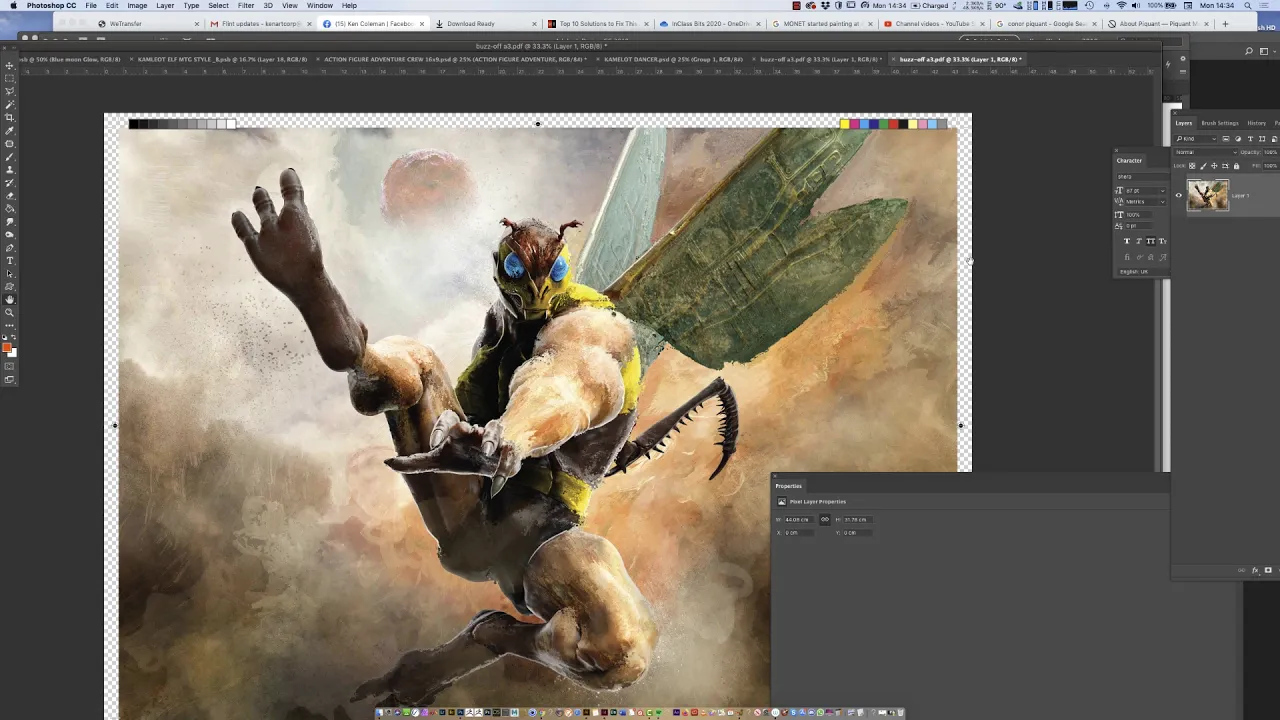The image size is (1280, 720).
Task: Click the width field in Properties
Action: click(800, 520)
